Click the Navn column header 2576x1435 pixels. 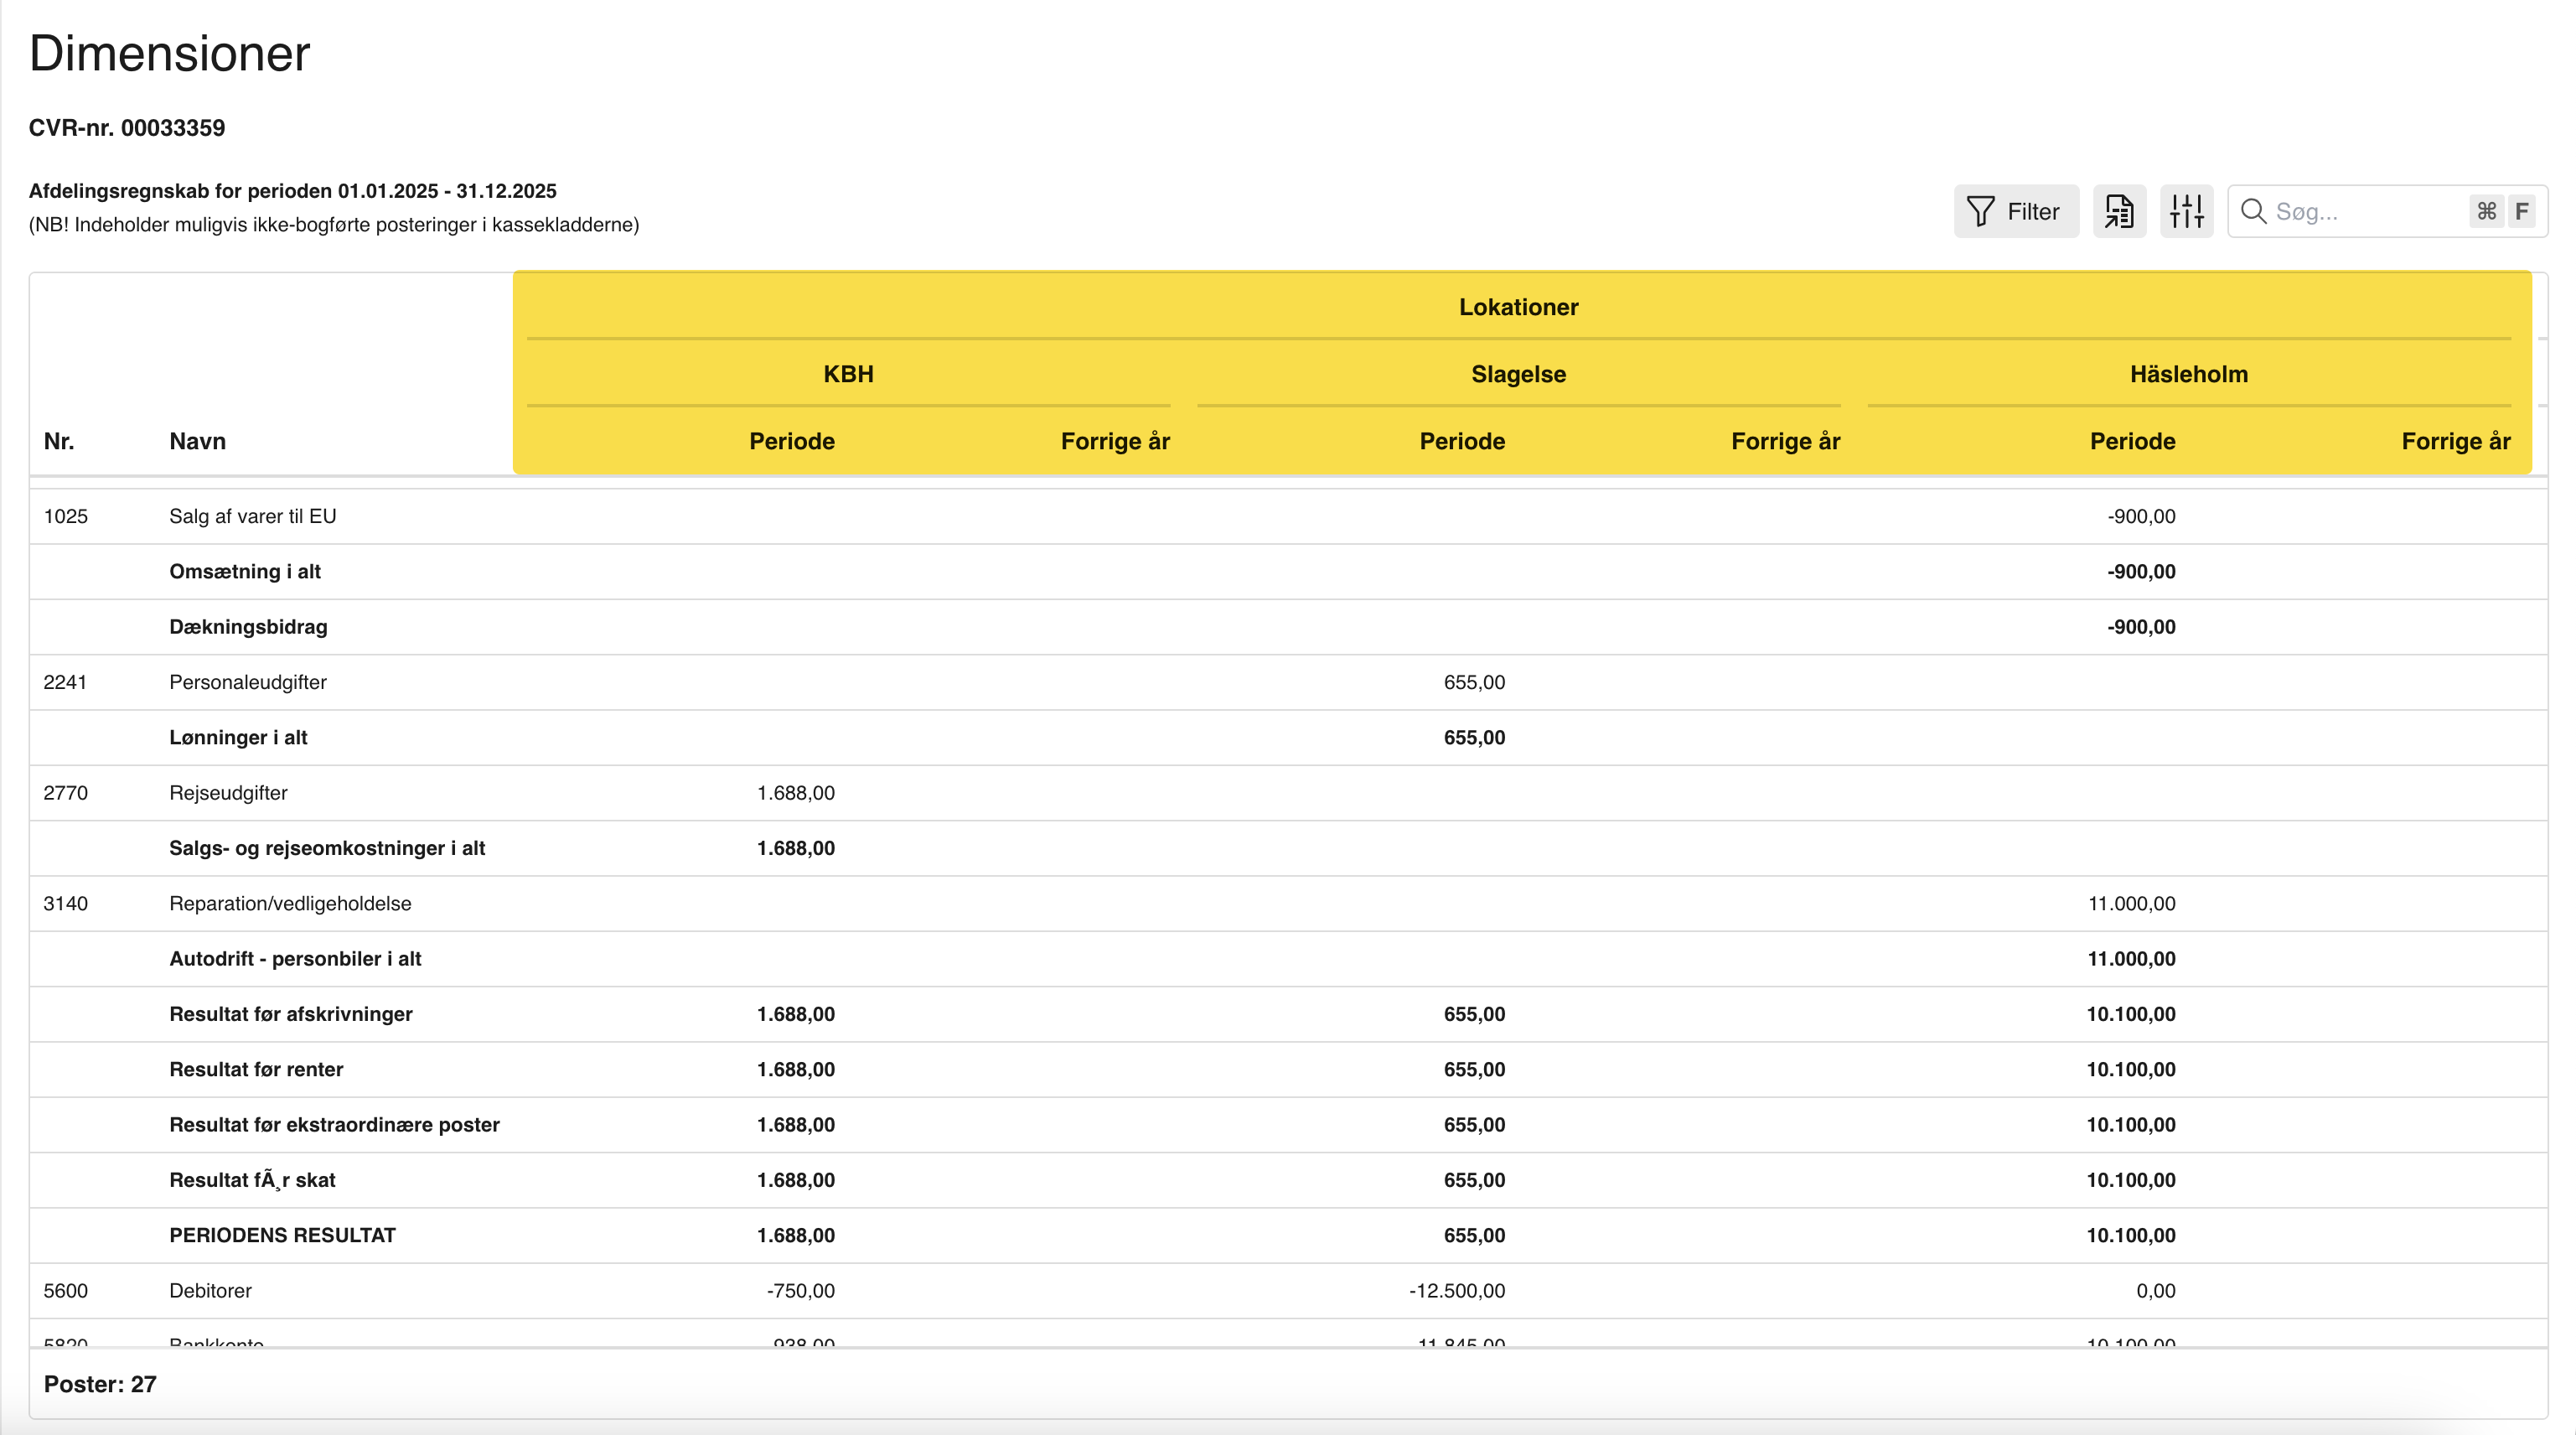click(197, 441)
